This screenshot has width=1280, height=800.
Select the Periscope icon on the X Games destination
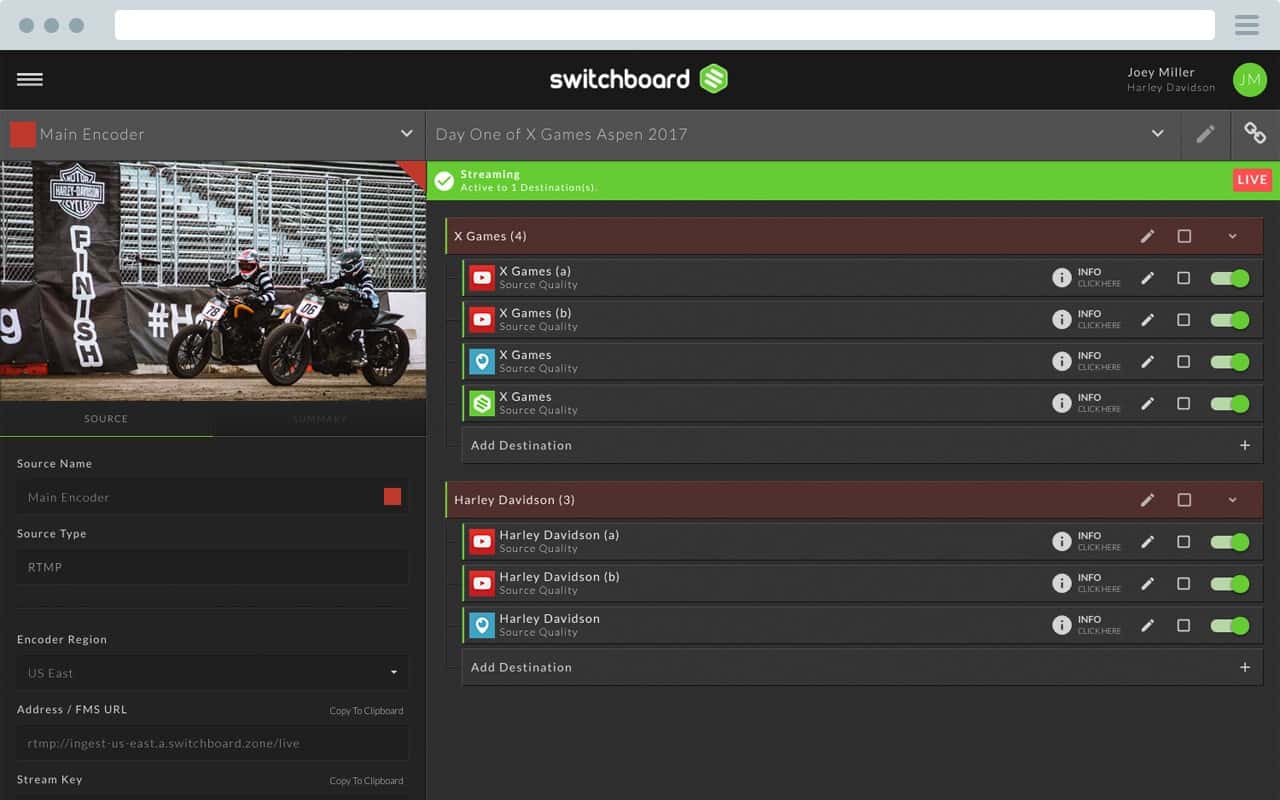click(482, 361)
